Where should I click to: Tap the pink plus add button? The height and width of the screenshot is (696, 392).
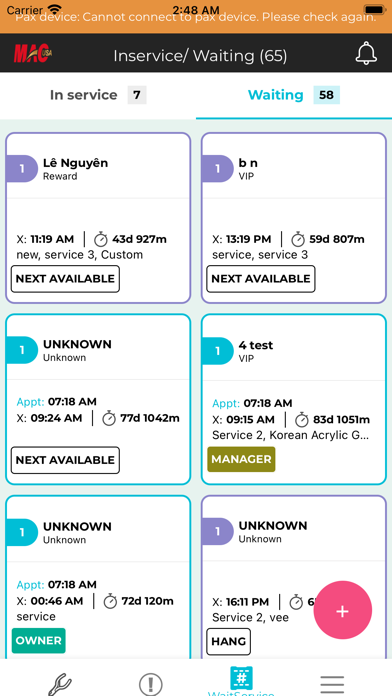point(342,611)
